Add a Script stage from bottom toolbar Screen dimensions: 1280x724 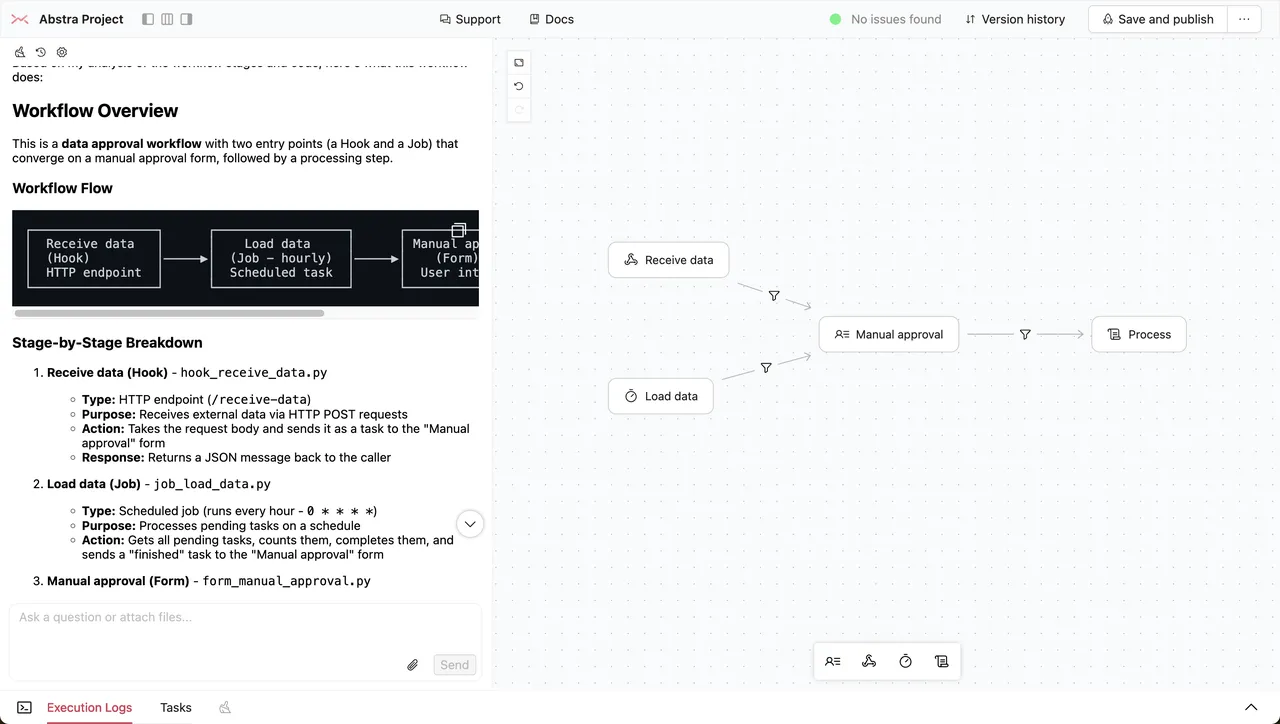(x=941, y=661)
